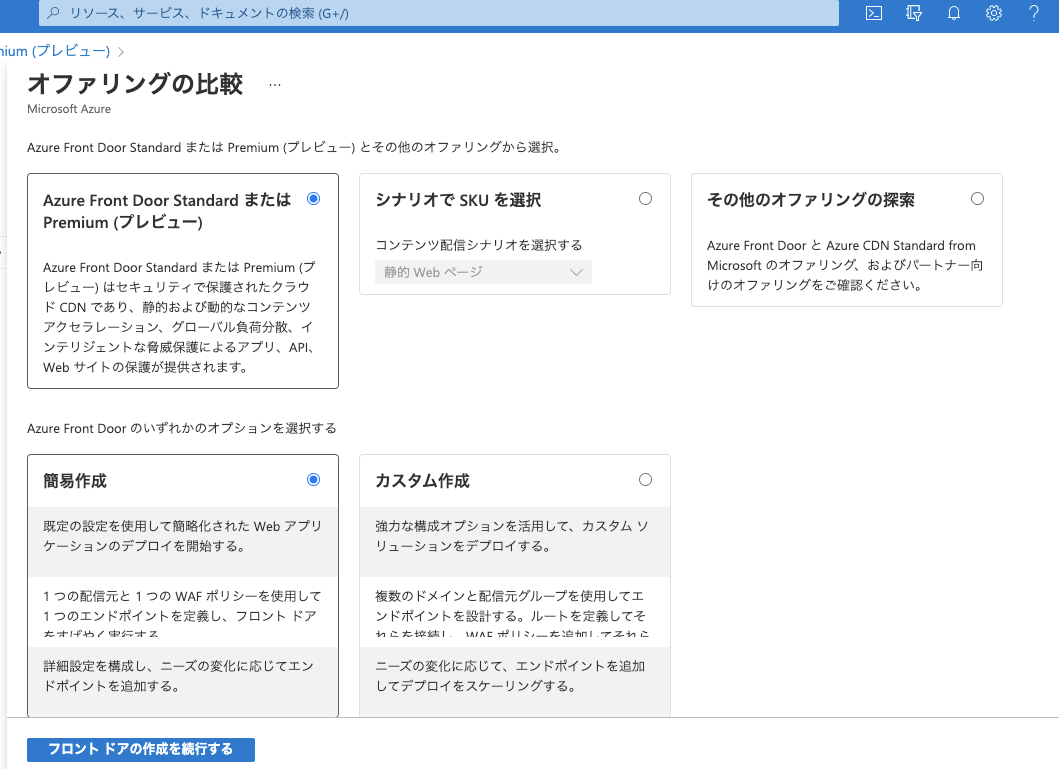Click the その他のオファリングの探索 heading
1059x769 pixels.
point(810,200)
